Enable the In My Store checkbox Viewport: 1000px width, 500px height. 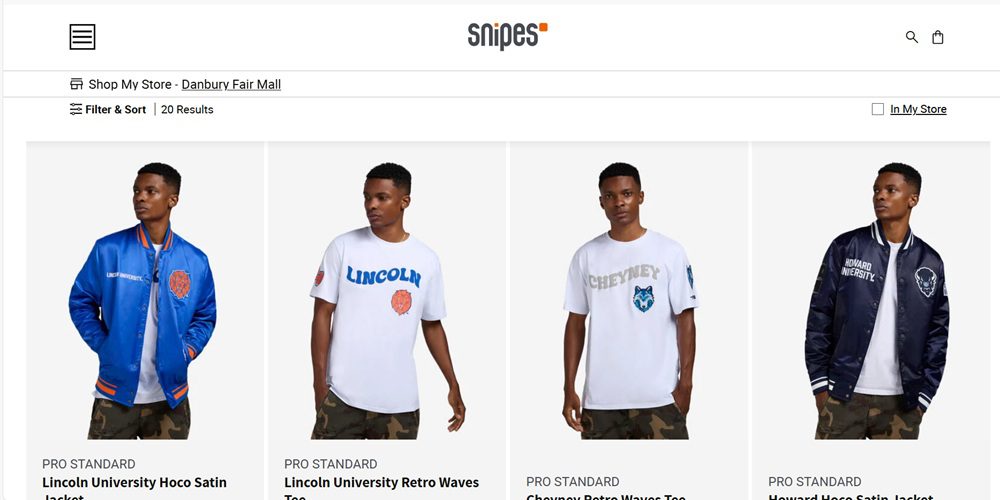pos(878,109)
